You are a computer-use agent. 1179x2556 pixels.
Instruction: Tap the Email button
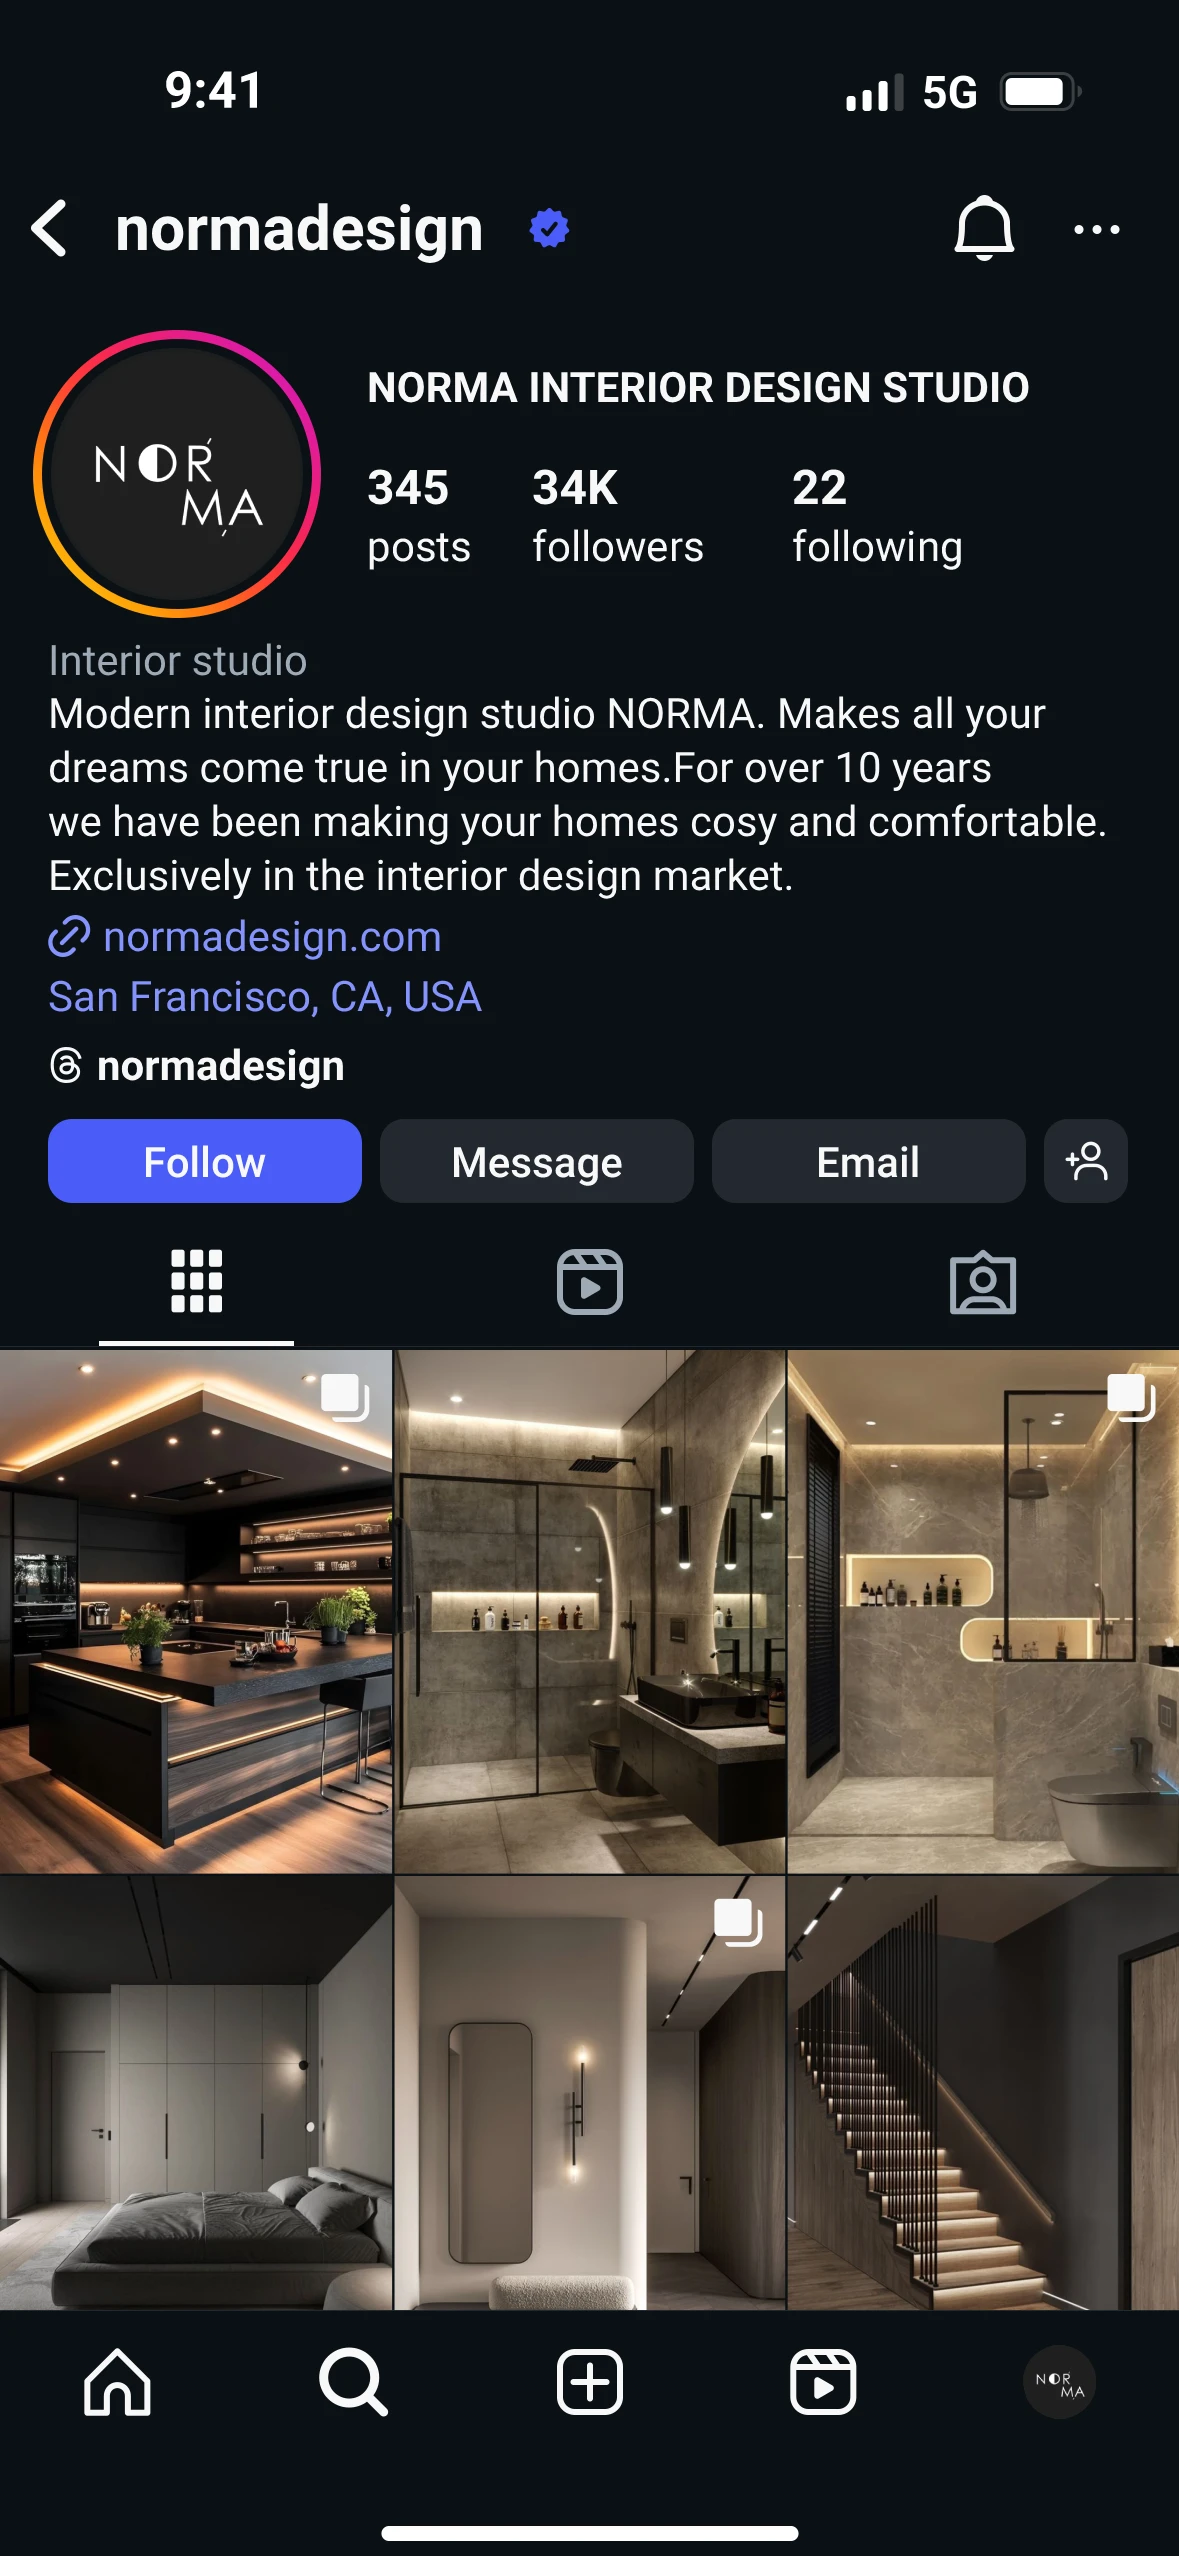869,1161
